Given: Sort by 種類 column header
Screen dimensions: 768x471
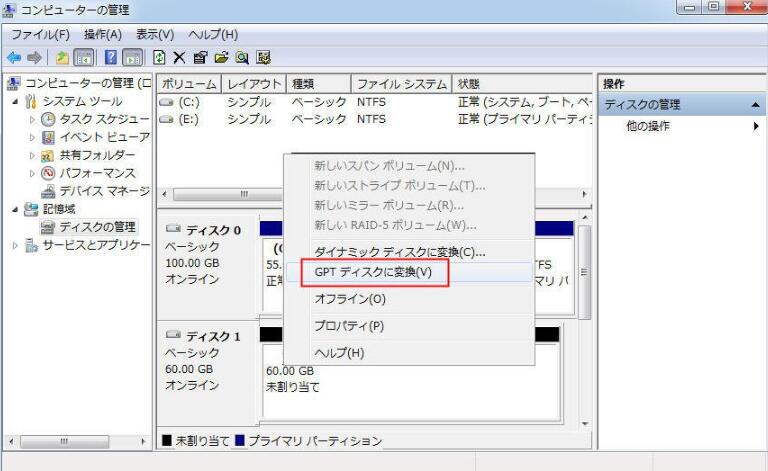Looking at the screenshot, I should click(319, 84).
